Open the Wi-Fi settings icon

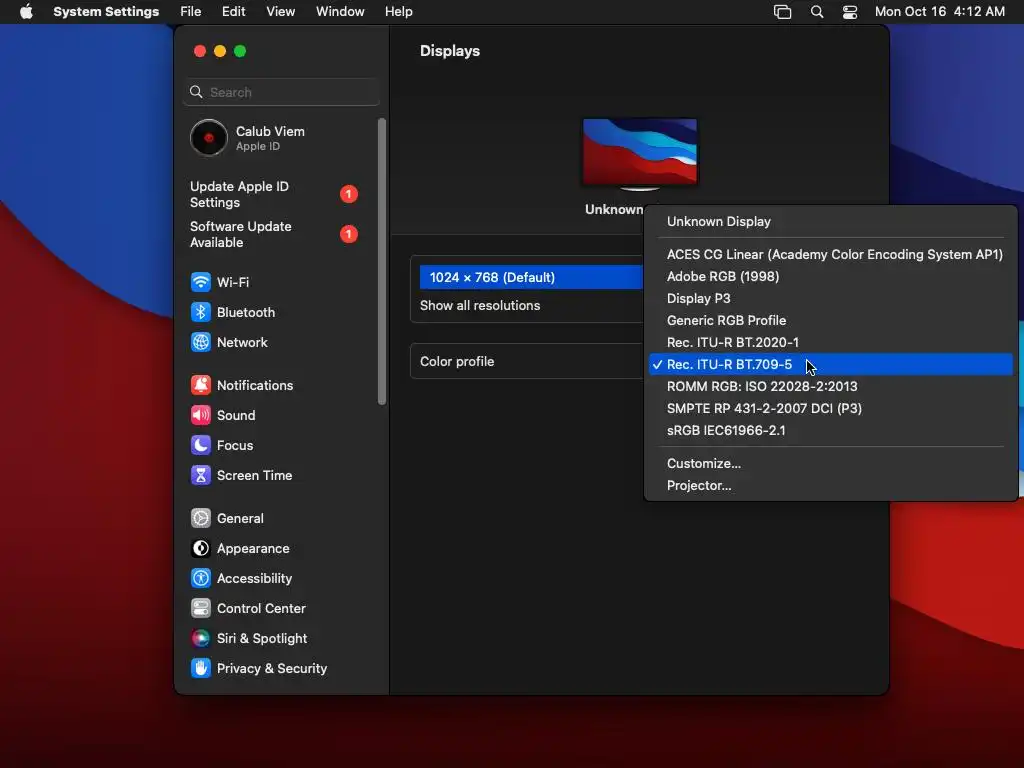tap(200, 282)
